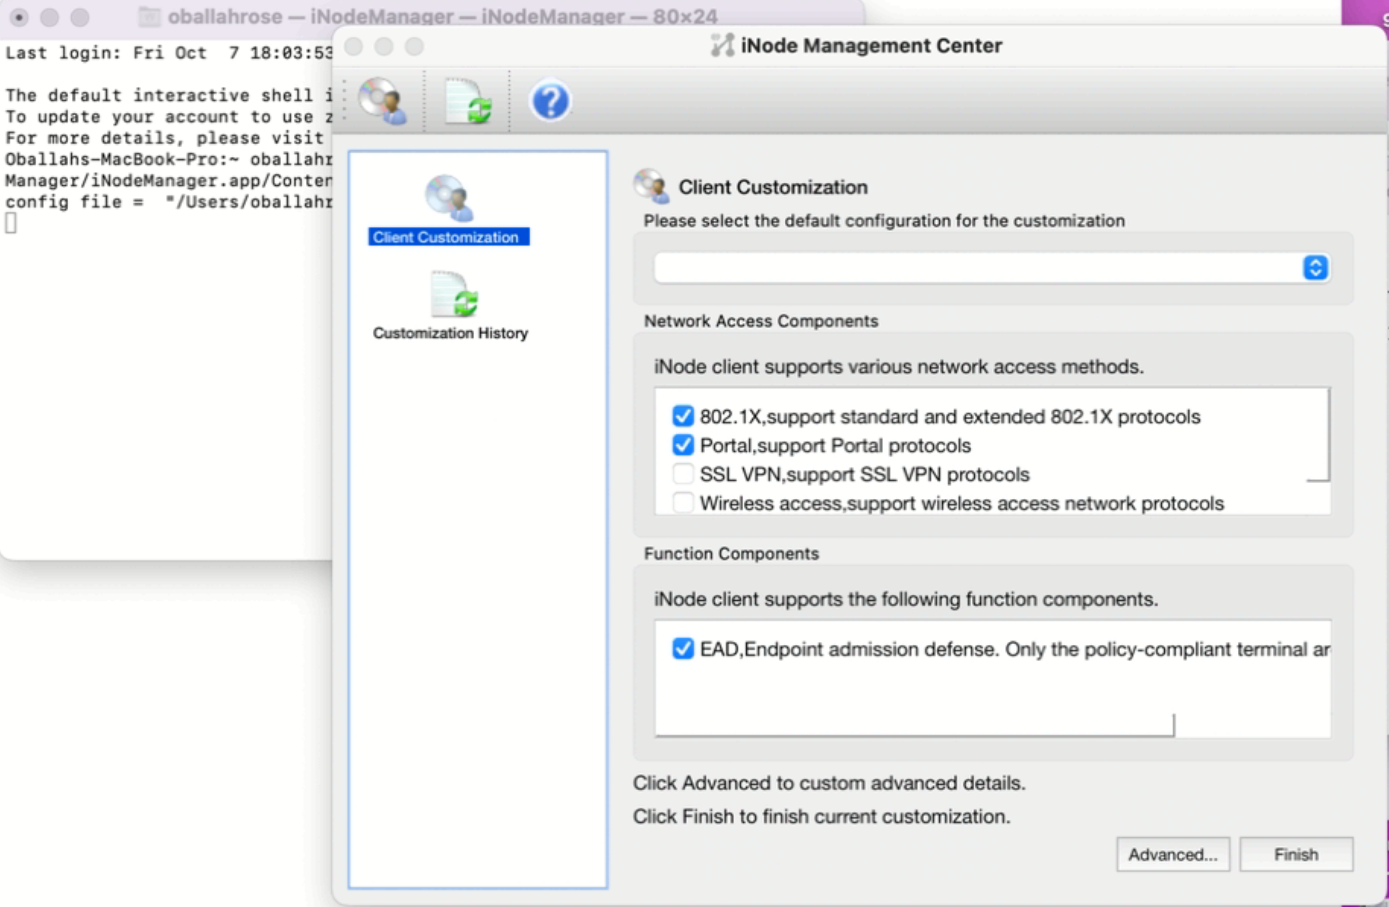Open the default configuration dropdown

(1315, 267)
